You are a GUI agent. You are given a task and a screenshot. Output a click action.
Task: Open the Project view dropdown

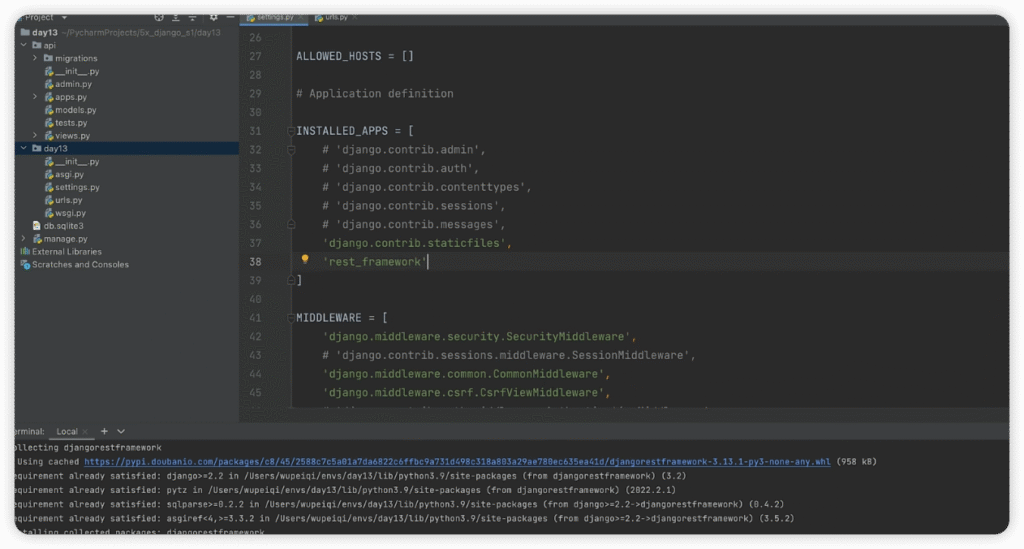(x=64, y=18)
